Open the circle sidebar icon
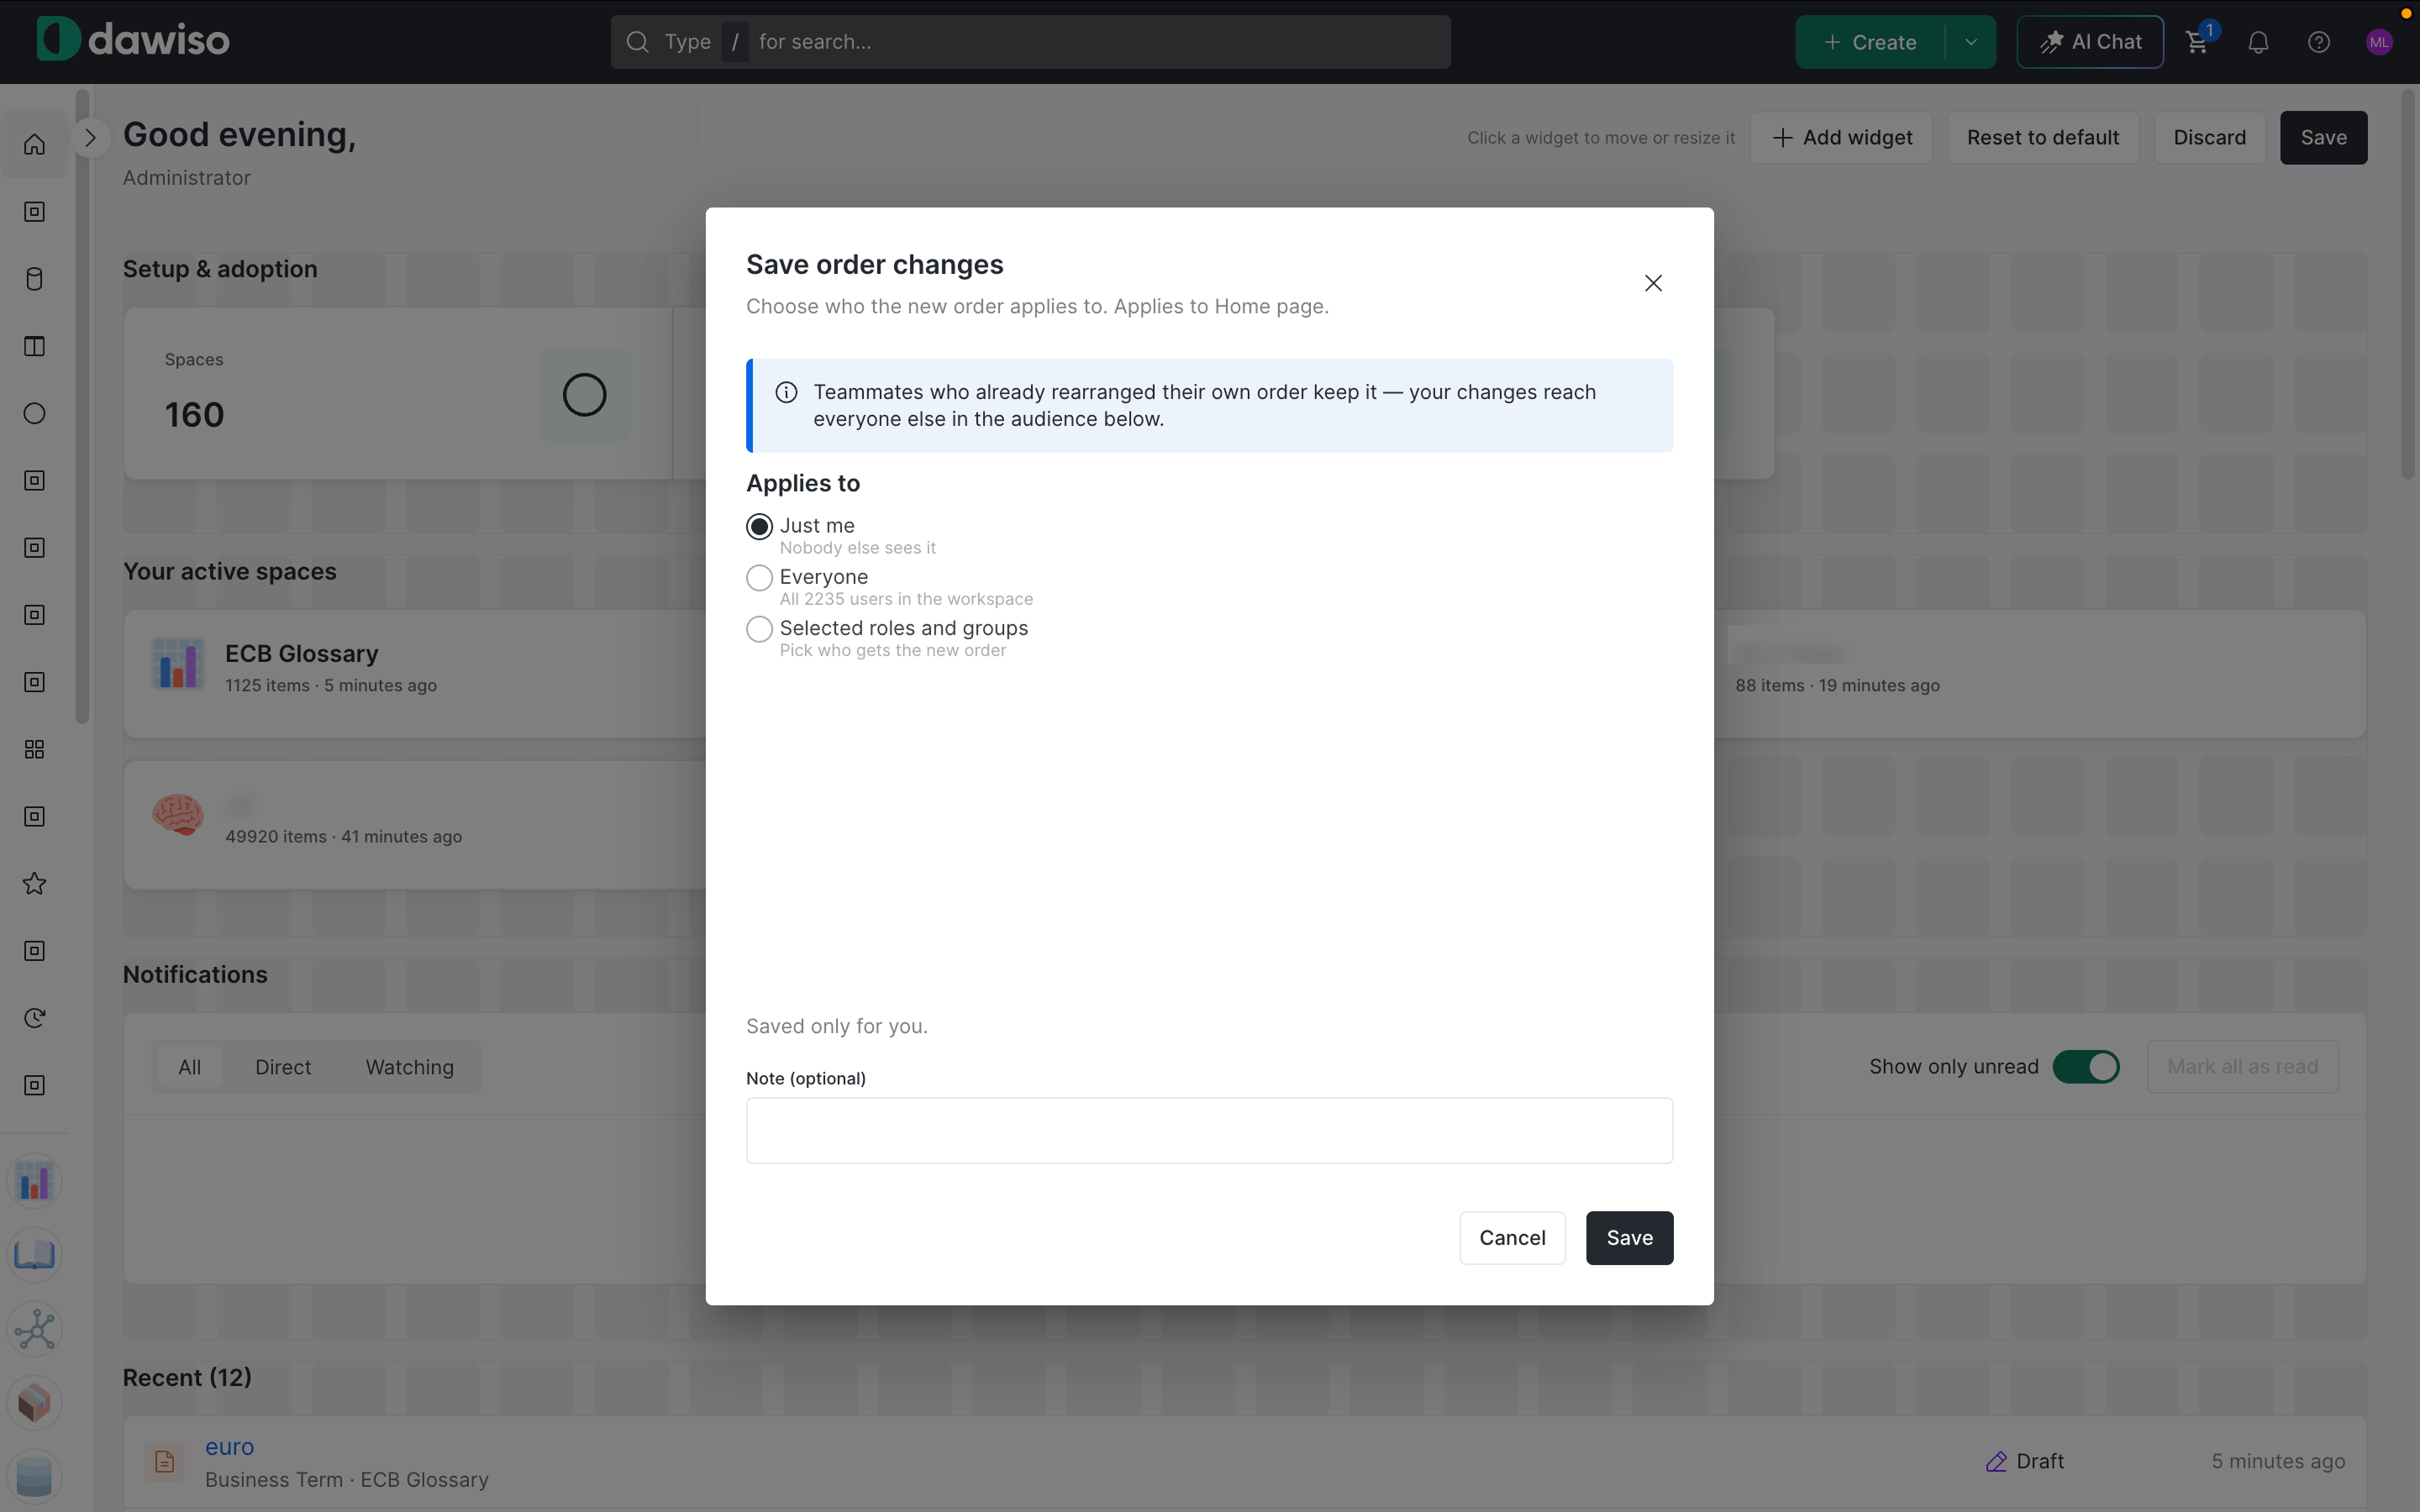 click(35, 413)
